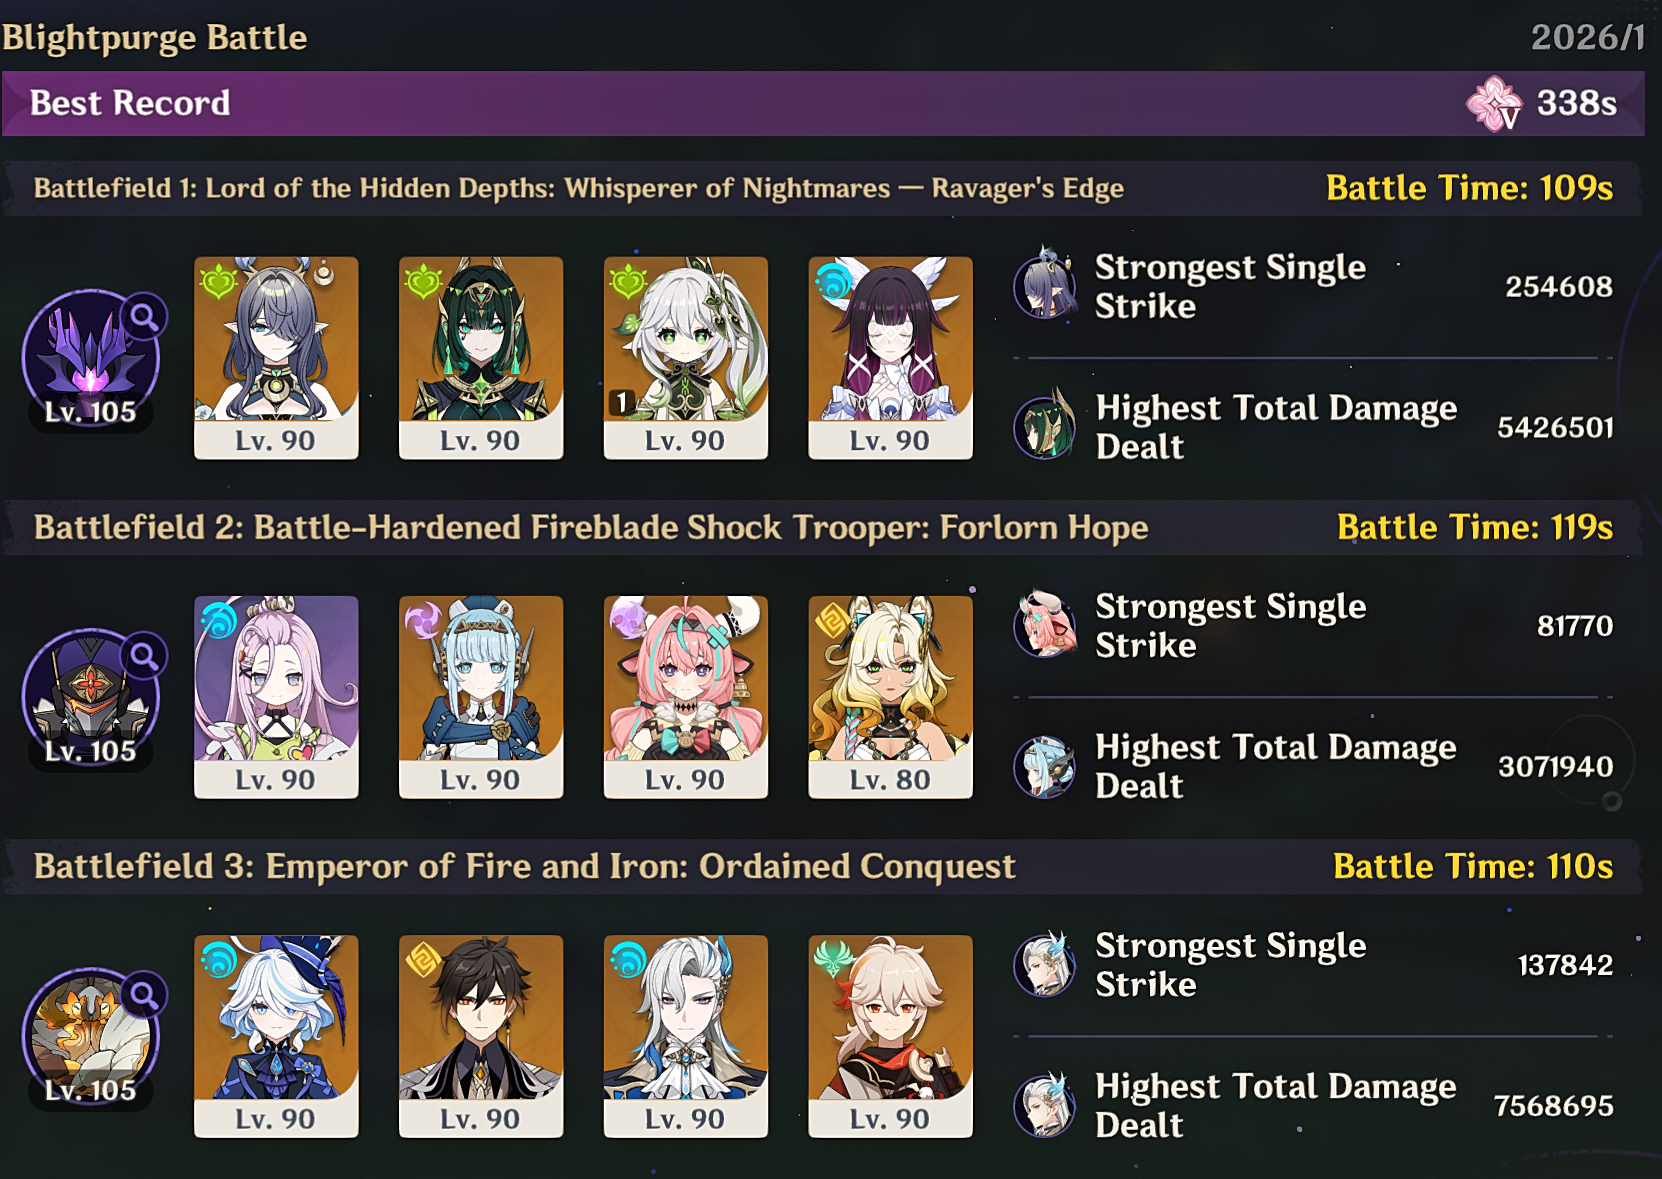Click Battlefield 1 Strongest Single Strike avatar
Screen dimensions: 1662x1179
1045,286
